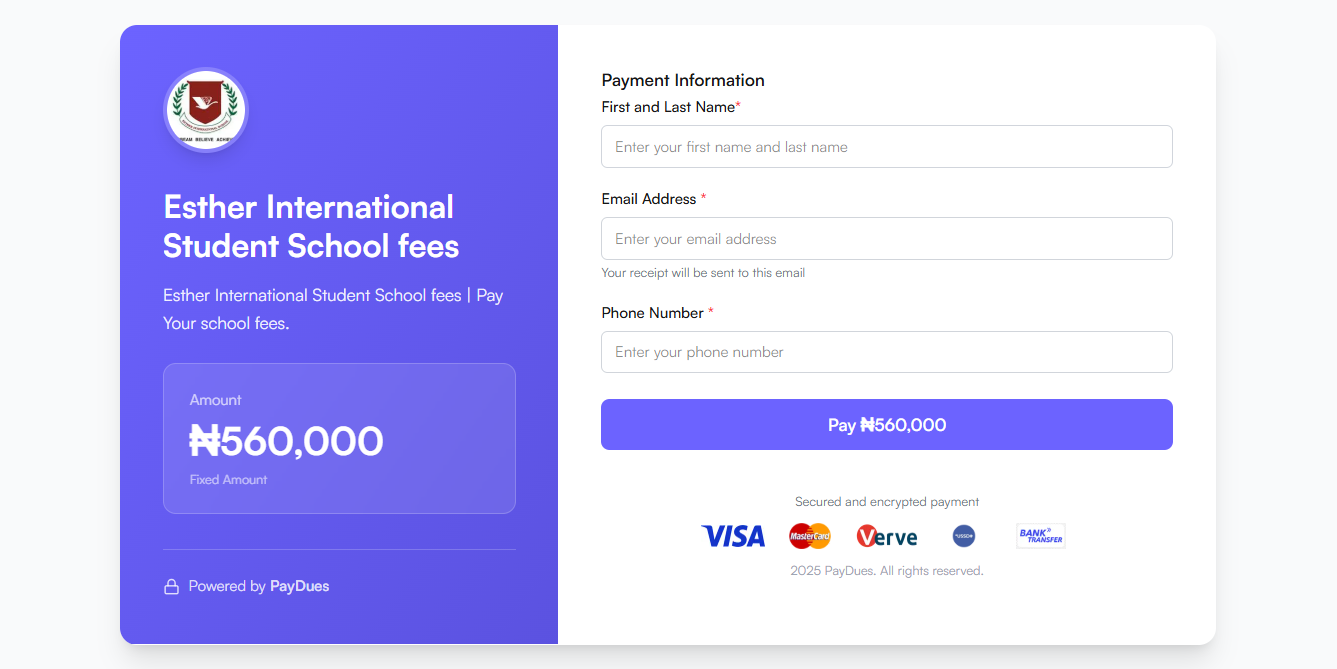Click the PayDues brand name link
1337x669 pixels.
299,586
